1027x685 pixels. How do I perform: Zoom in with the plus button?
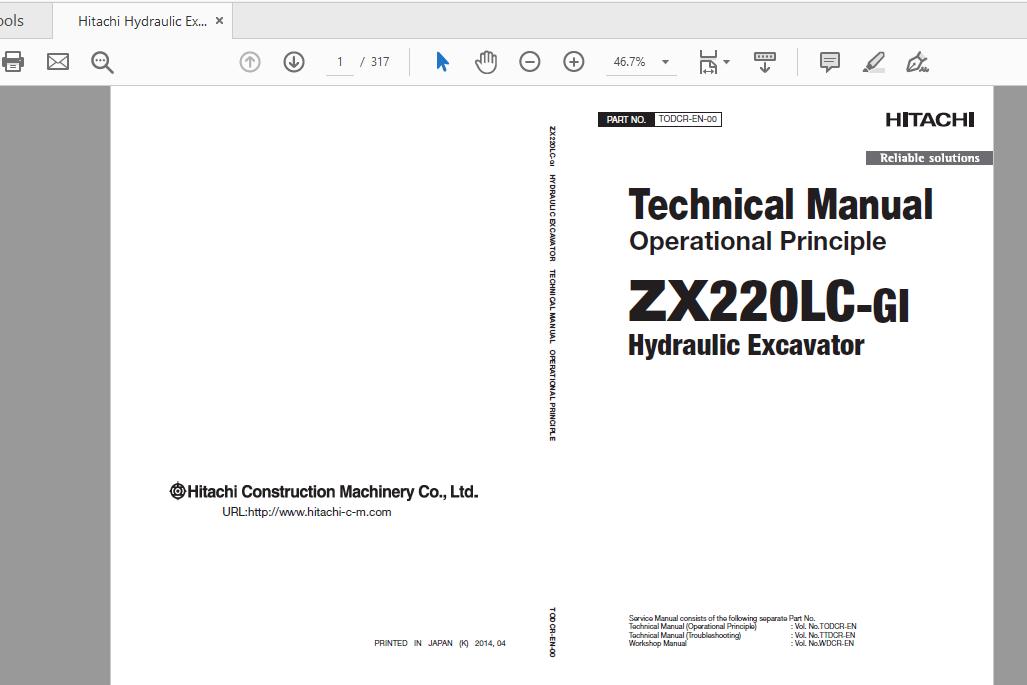pyautogui.click(x=573, y=62)
